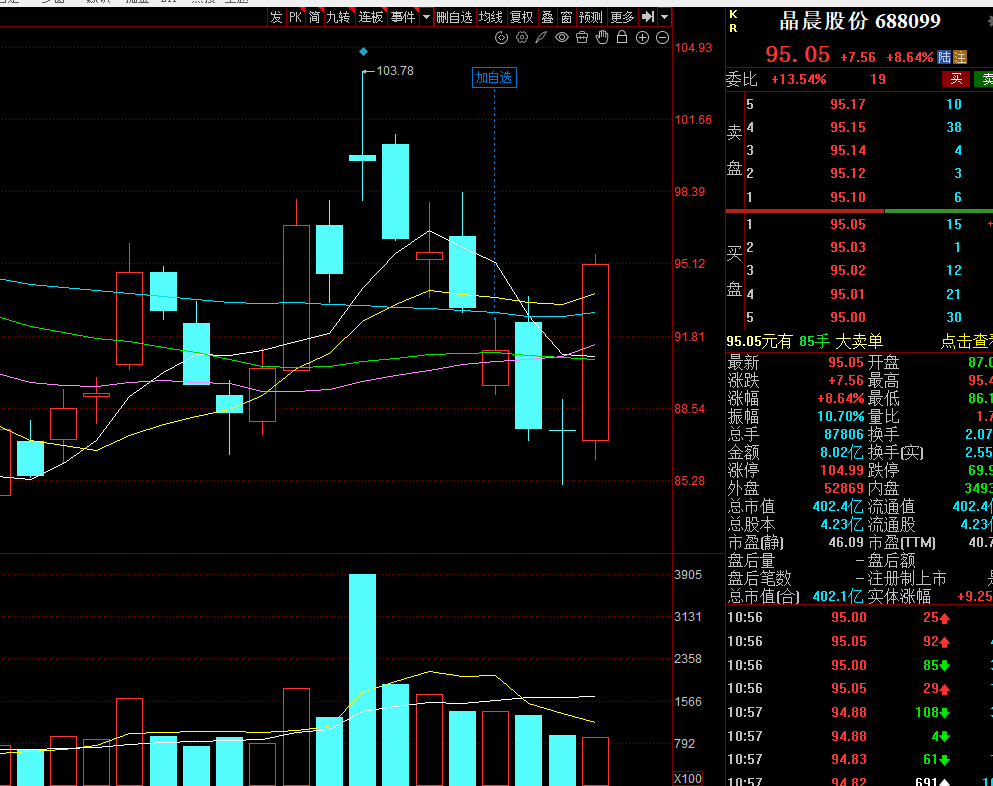This screenshot has width=993, height=786.
Task: Open the 复权 price adjustment option
Action: (x=522, y=17)
